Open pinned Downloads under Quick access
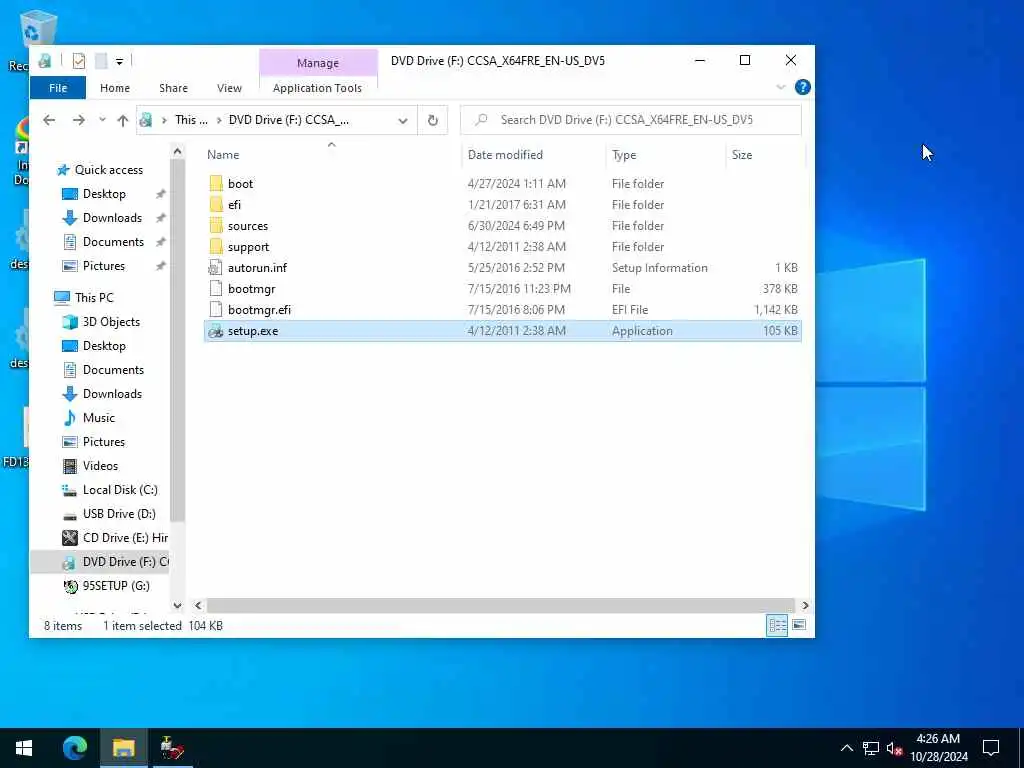1024x768 pixels. (x=112, y=218)
